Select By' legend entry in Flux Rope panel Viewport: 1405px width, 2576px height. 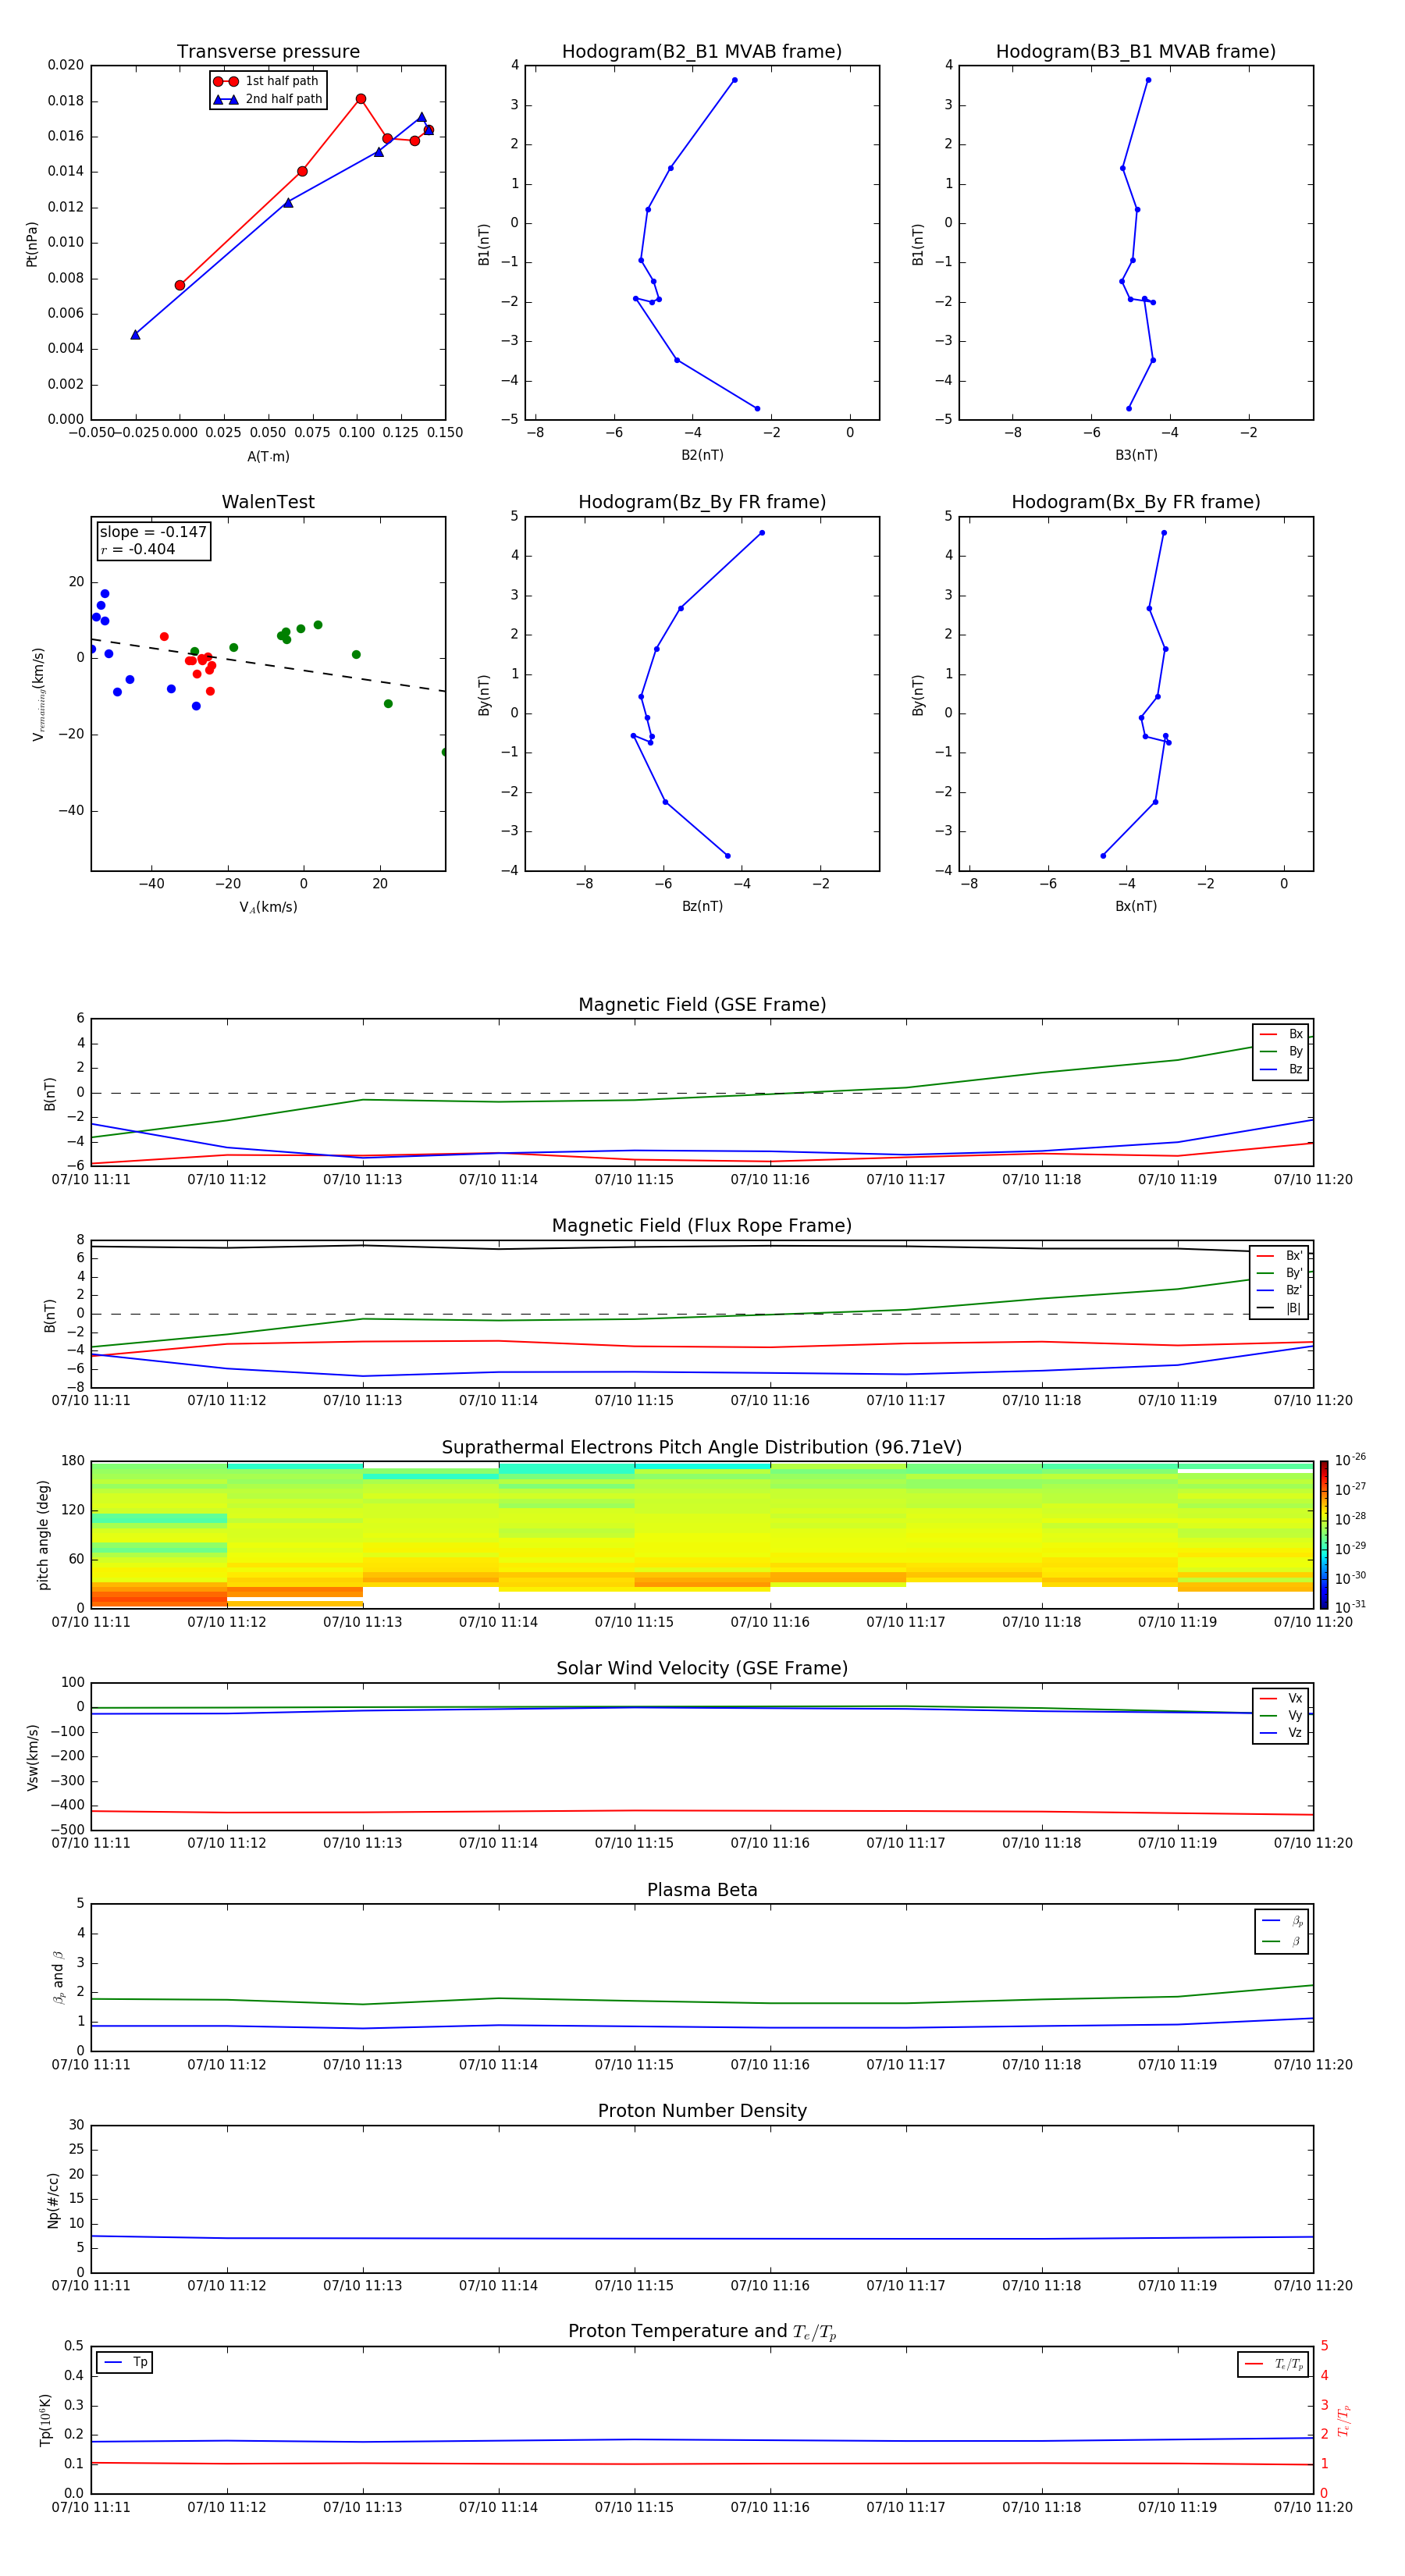[x=1281, y=1273]
